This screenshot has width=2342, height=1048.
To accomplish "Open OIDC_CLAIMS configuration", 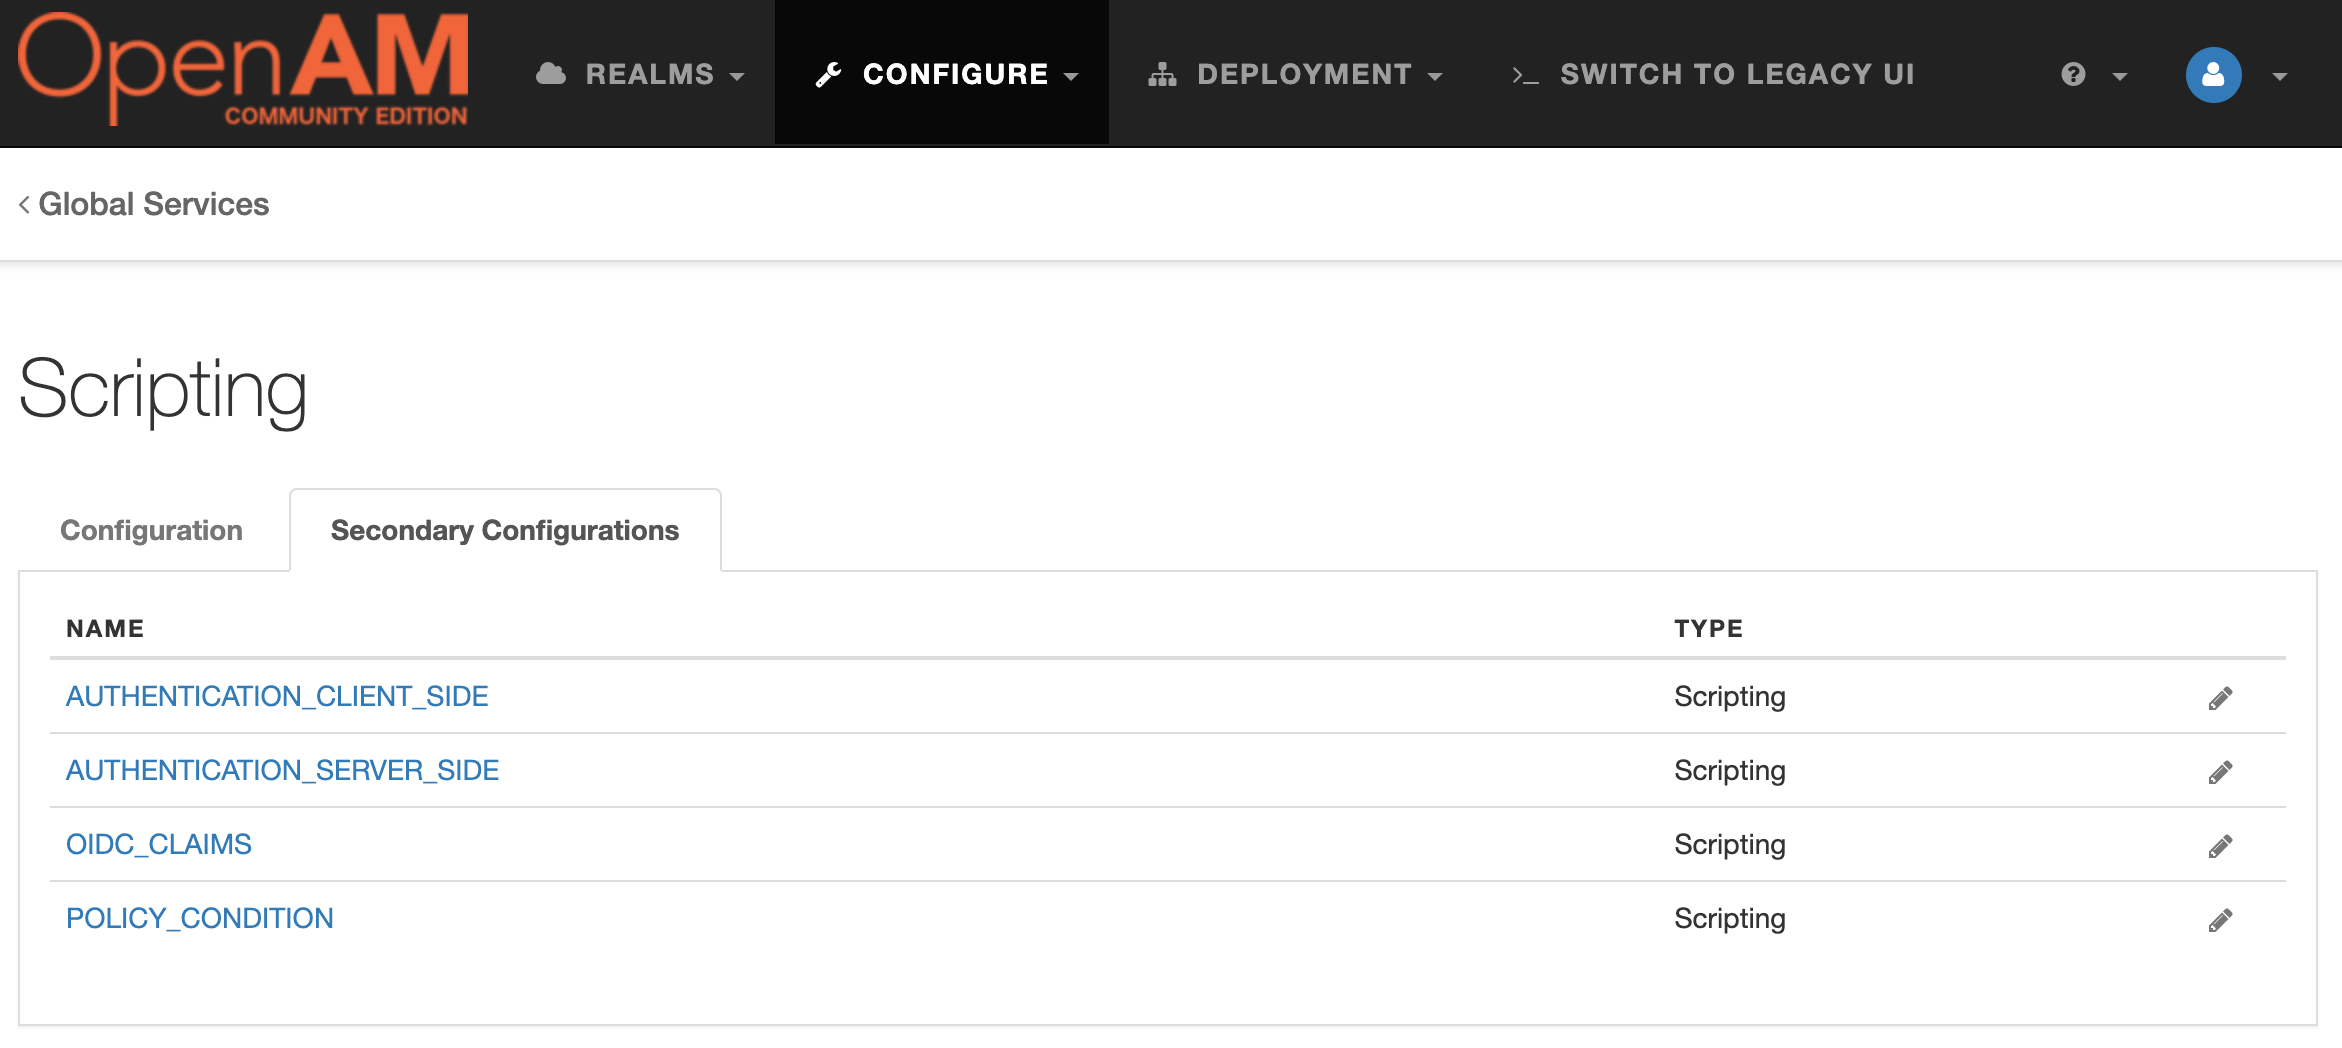I will click(159, 844).
